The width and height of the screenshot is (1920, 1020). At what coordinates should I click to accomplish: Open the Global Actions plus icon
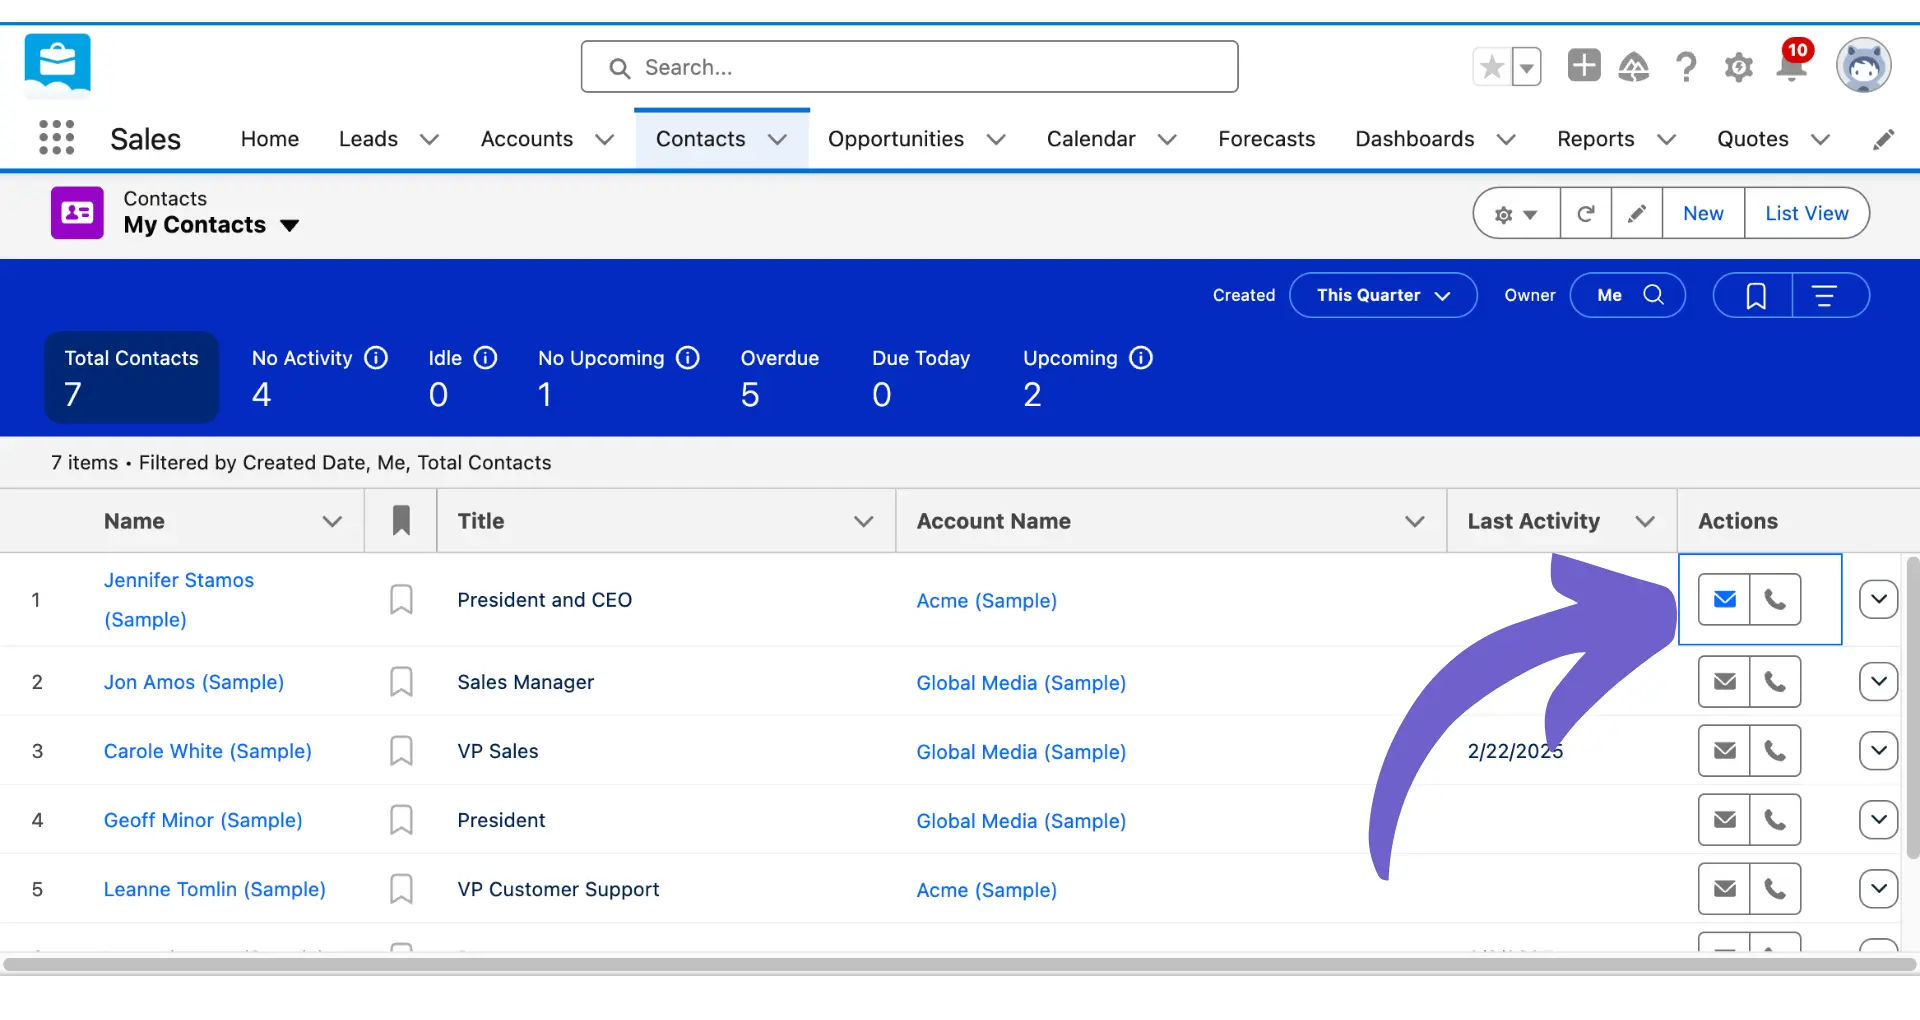[1584, 66]
